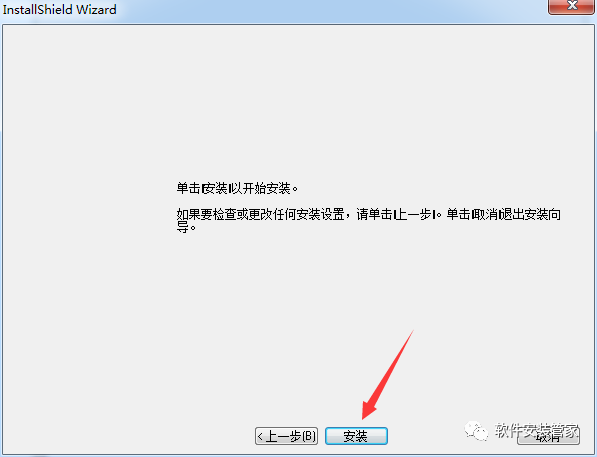597x457 pixels.
Task: Click the red arrow pointing at 安装
Action: 387,376
